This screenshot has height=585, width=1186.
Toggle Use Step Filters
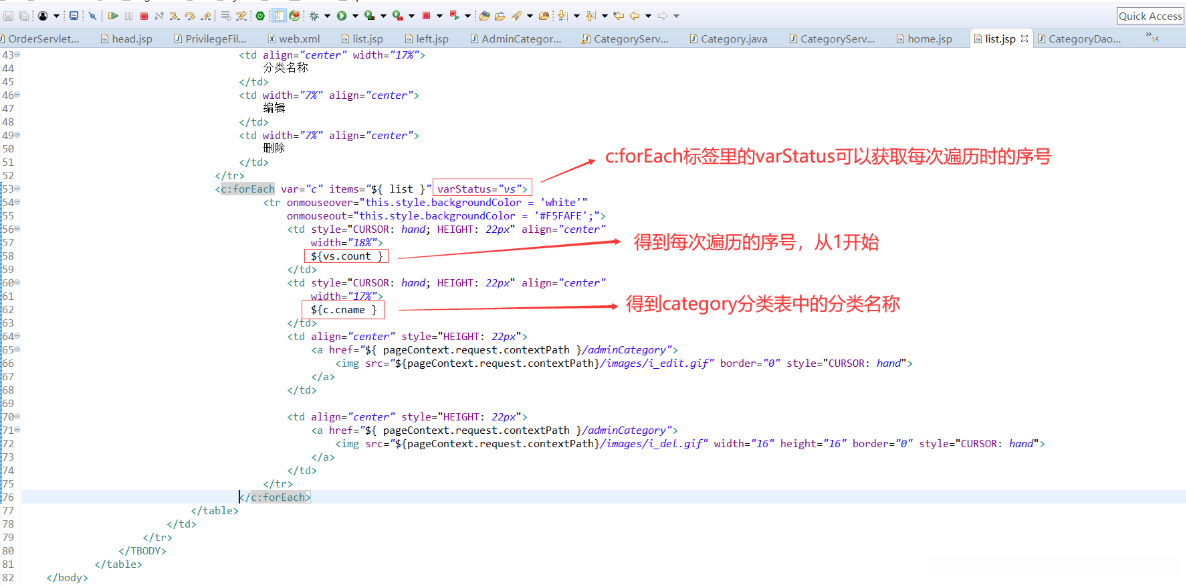point(241,16)
